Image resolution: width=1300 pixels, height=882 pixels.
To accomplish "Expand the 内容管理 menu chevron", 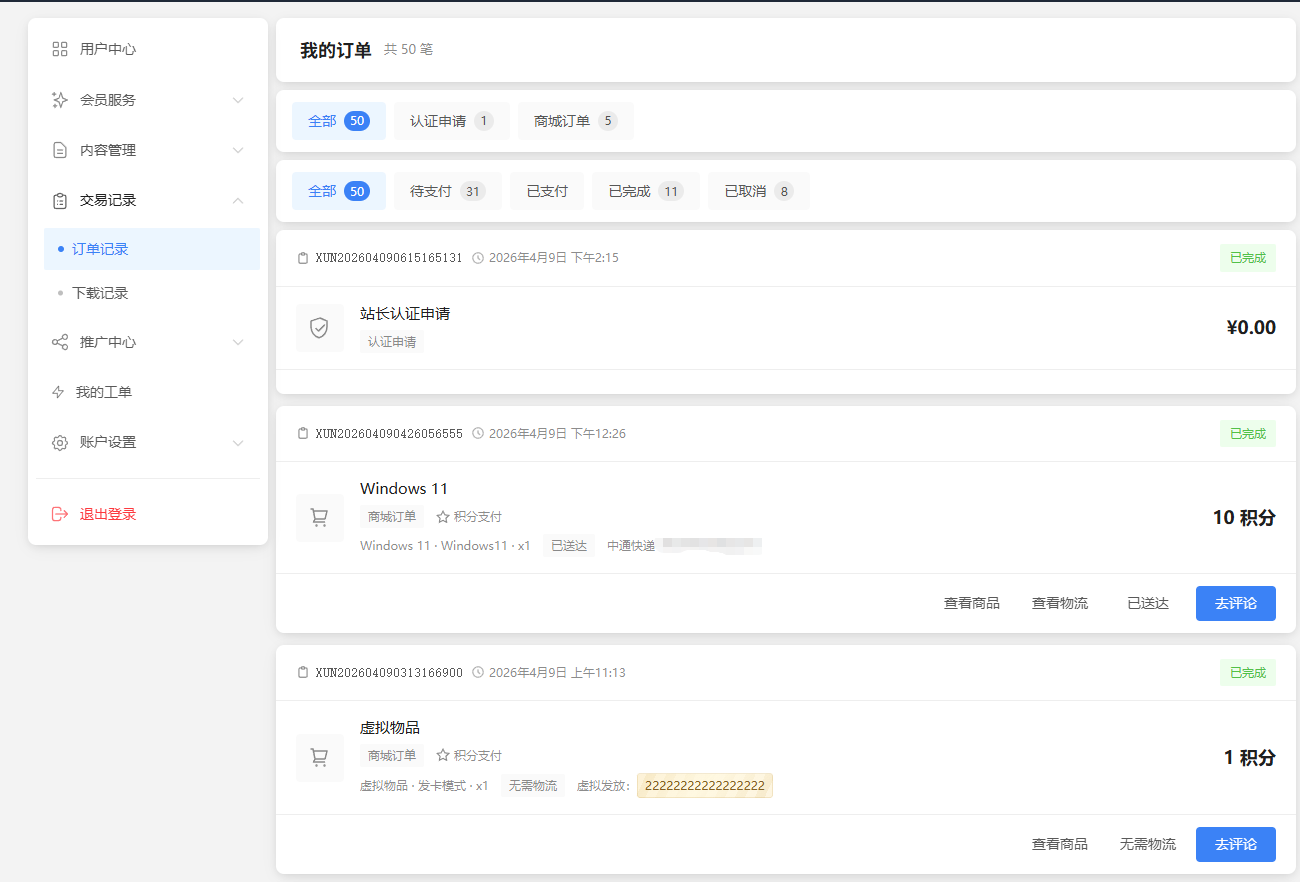I will (x=238, y=150).
